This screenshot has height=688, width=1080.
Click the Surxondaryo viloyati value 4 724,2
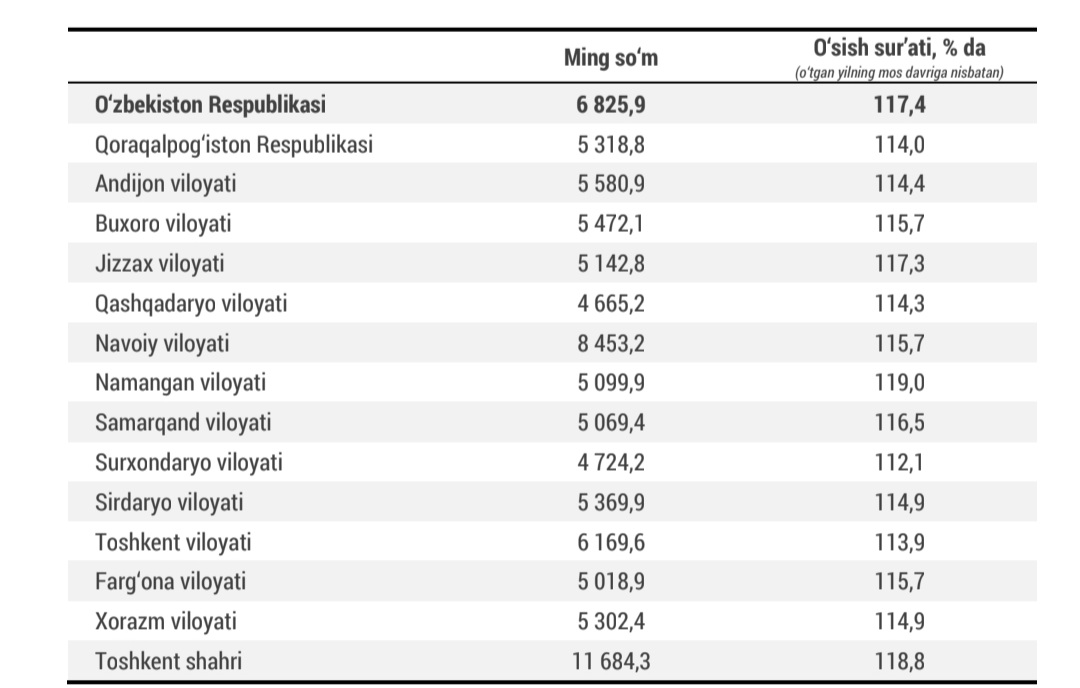(611, 462)
